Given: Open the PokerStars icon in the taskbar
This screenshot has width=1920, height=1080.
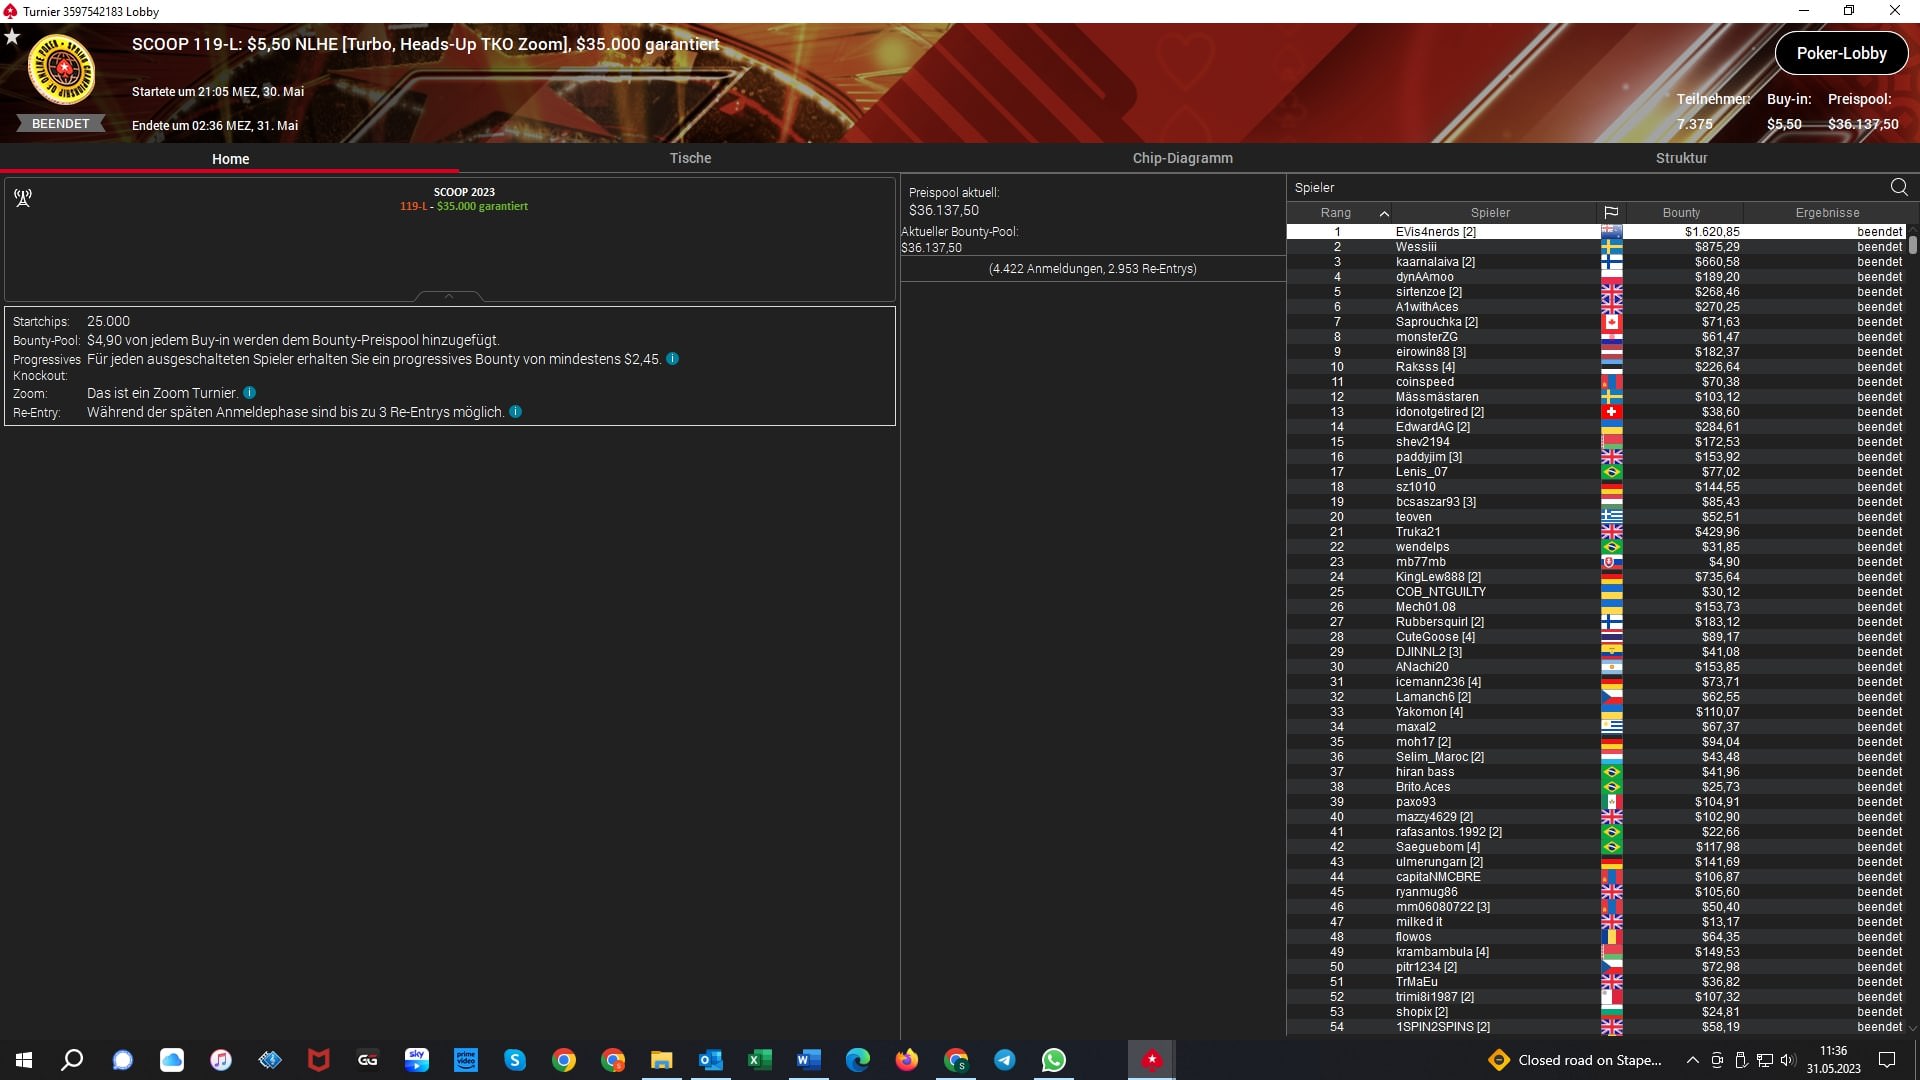Looking at the screenshot, I should (x=1152, y=1060).
